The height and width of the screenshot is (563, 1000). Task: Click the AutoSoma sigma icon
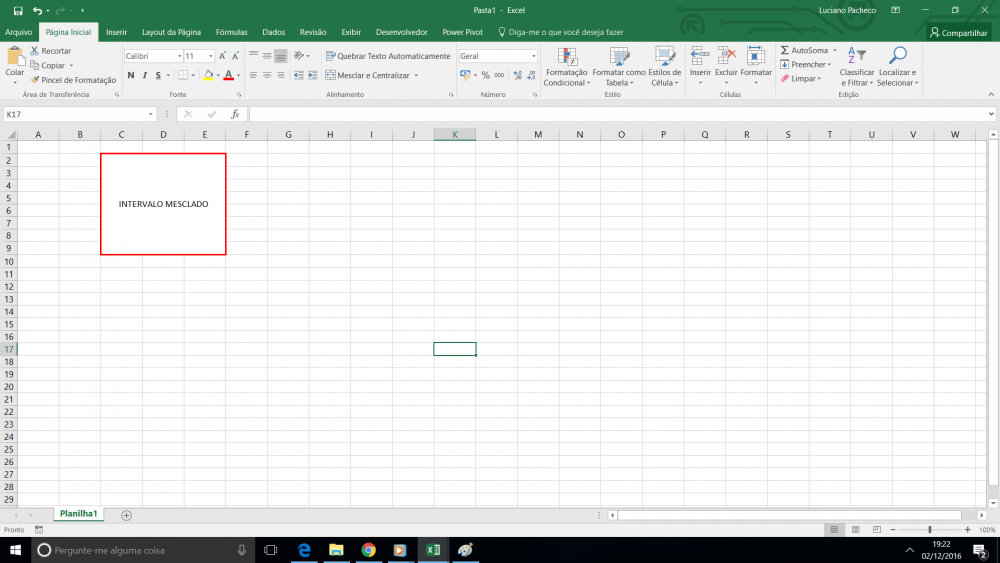point(785,50)
